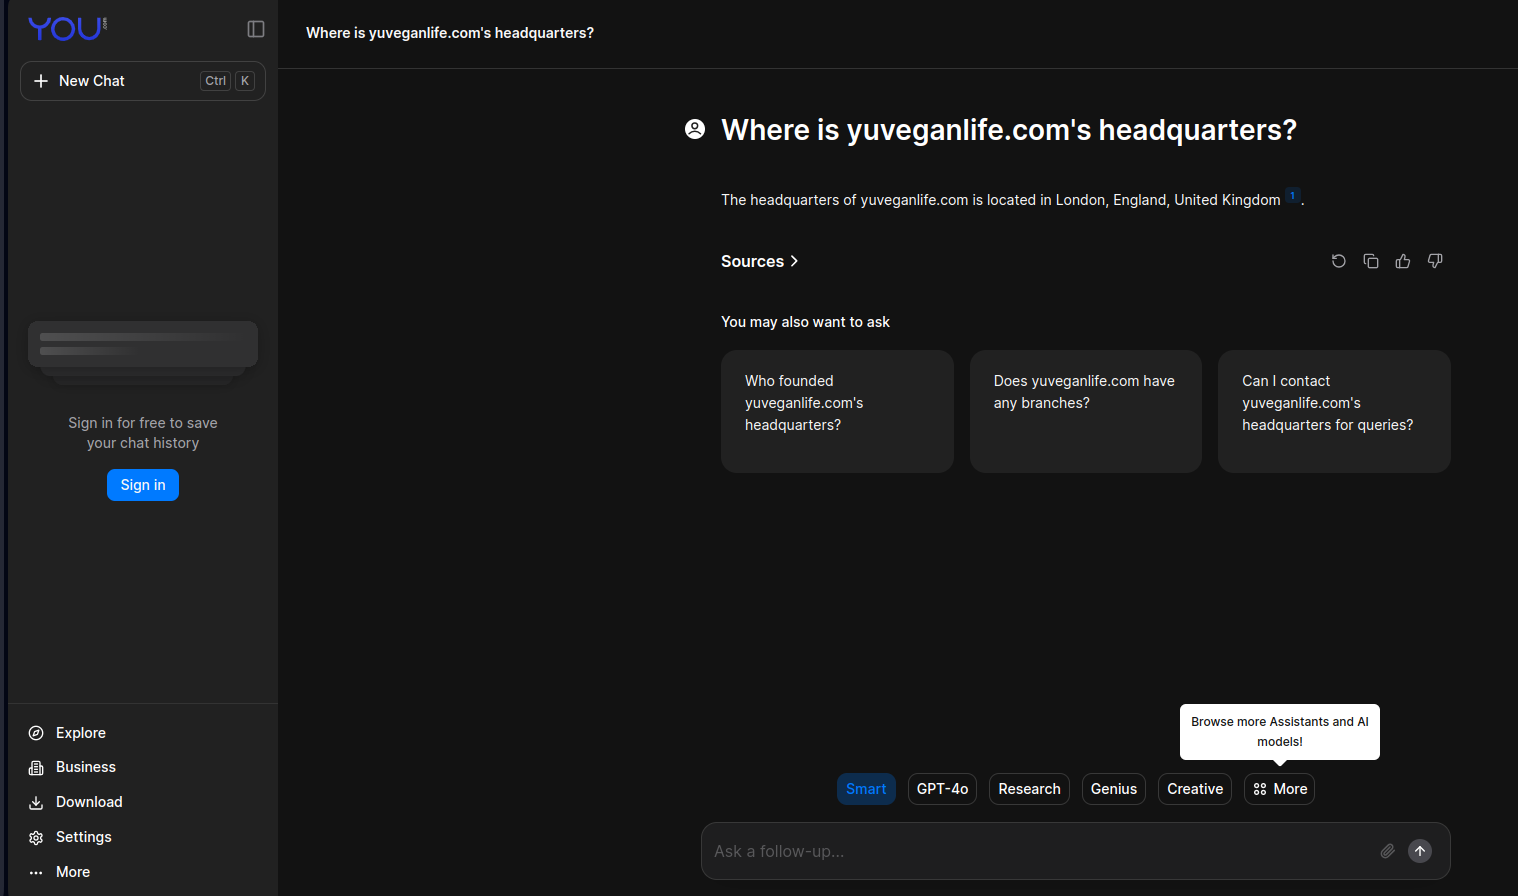
Task: Give the answer a thumbs up
Action: pos(1403,261)
